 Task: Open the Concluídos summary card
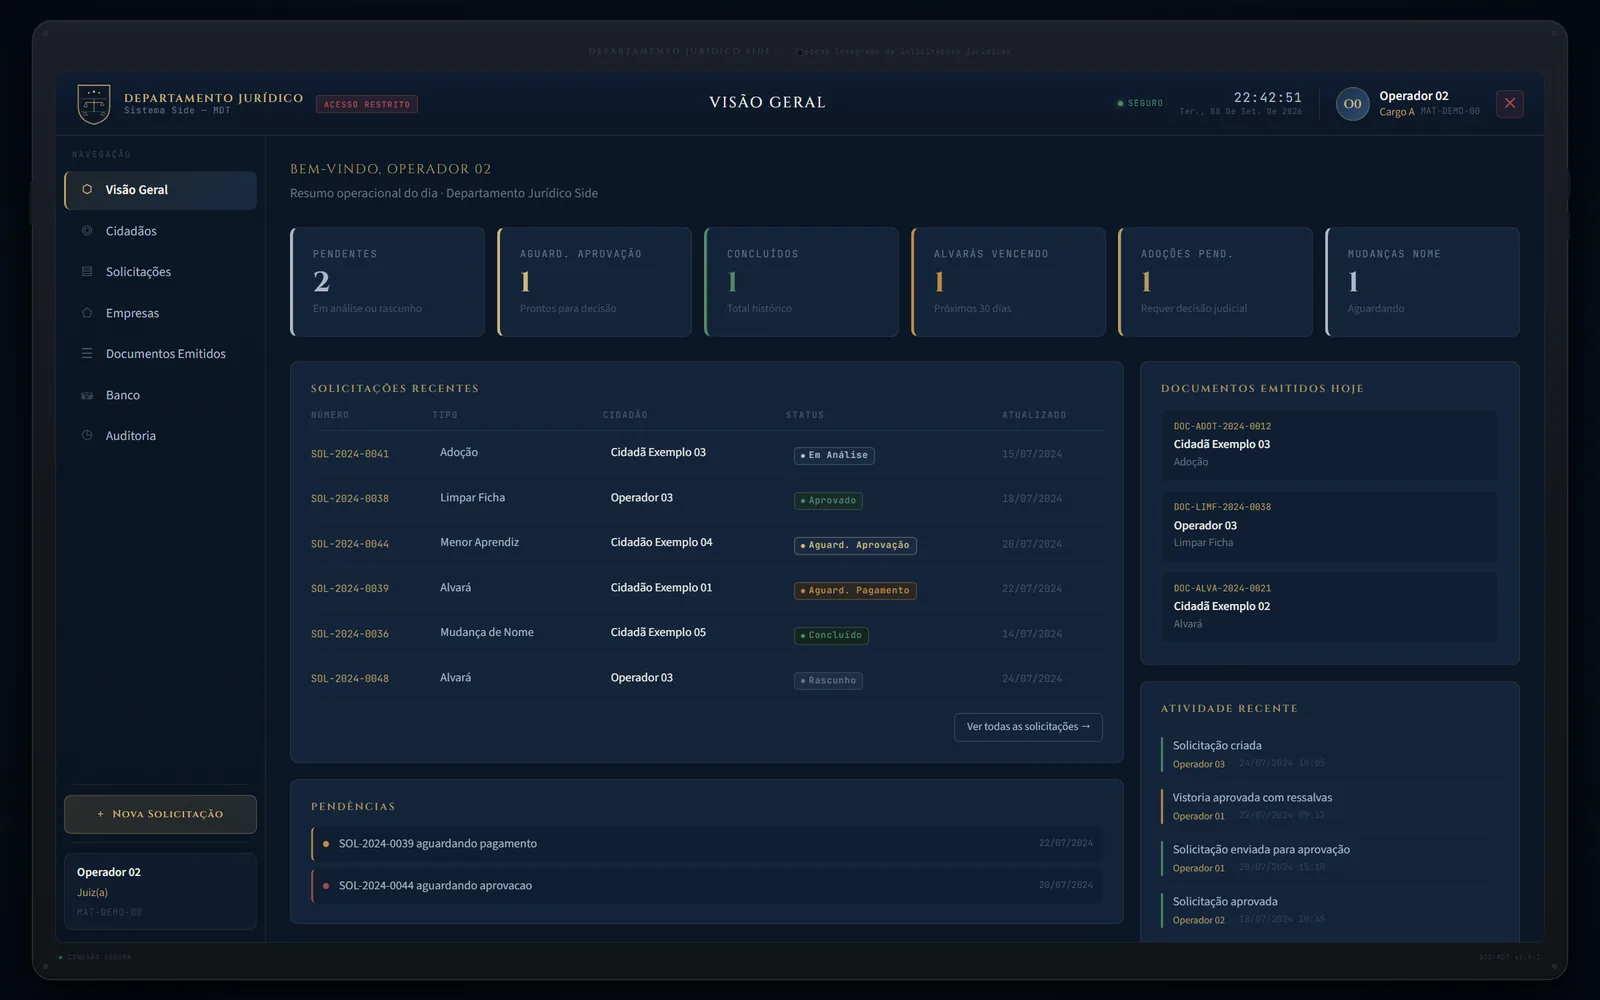pyautogui.click(x=802, y=282)
